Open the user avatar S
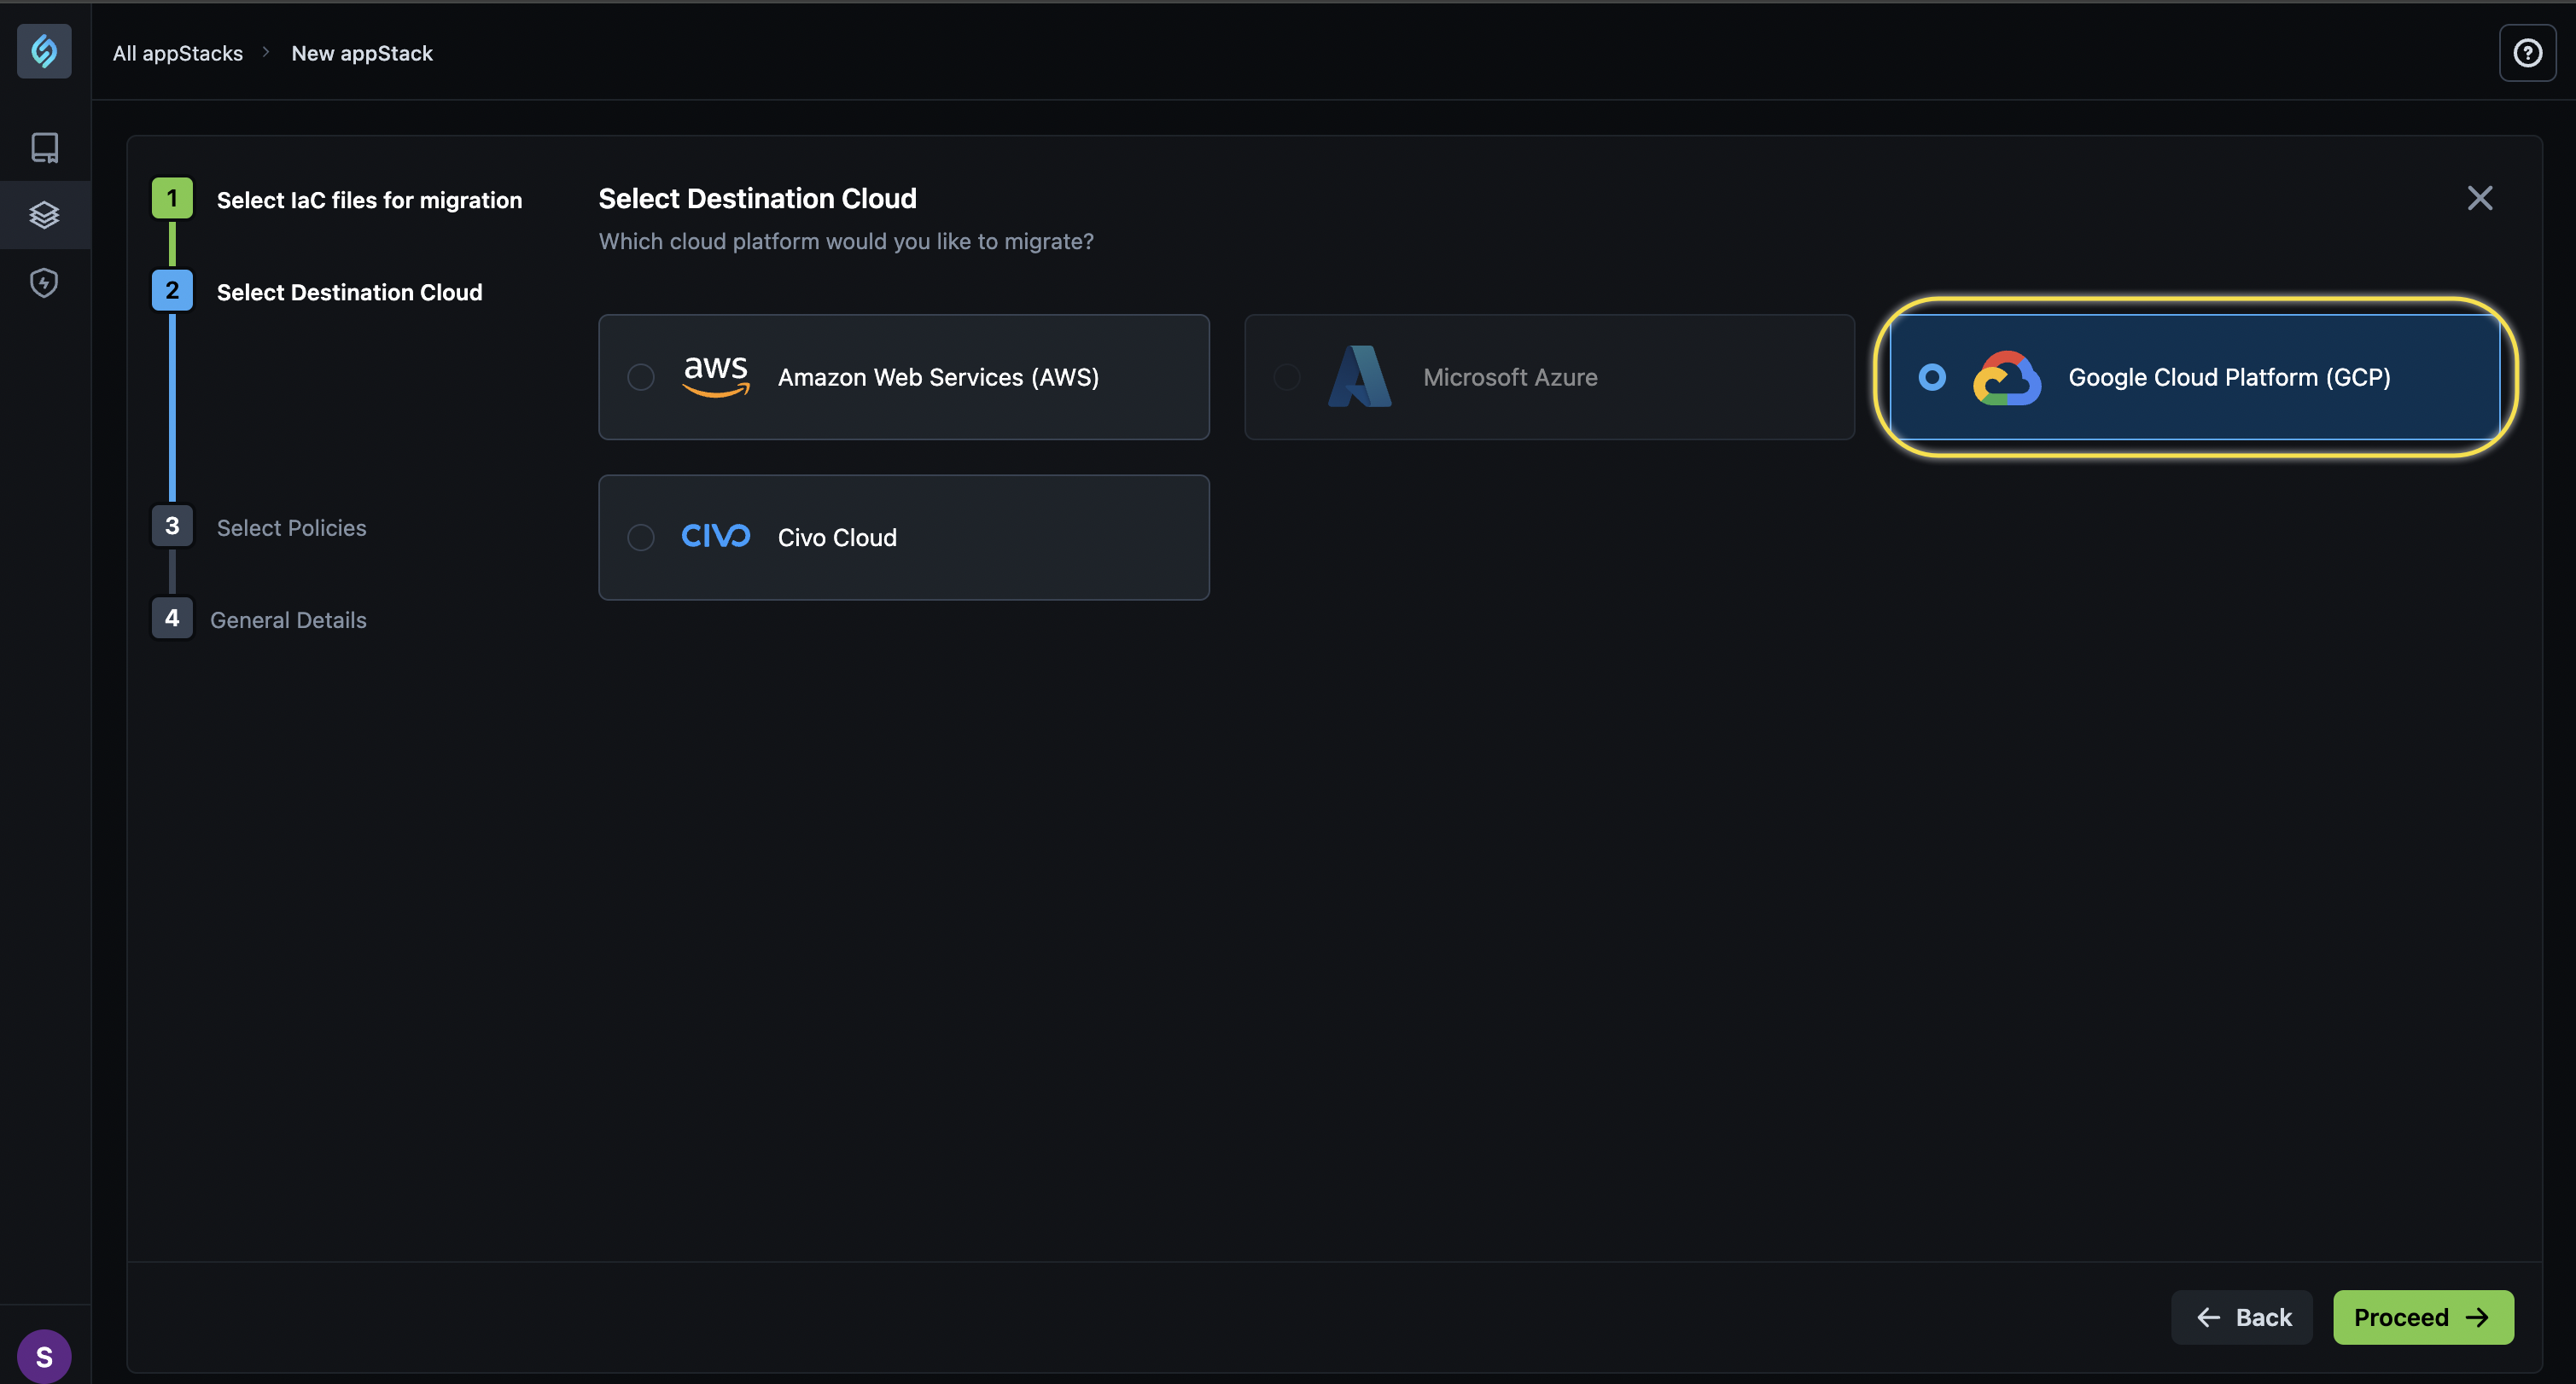 pyautogui.click(x=44, y=1356)
